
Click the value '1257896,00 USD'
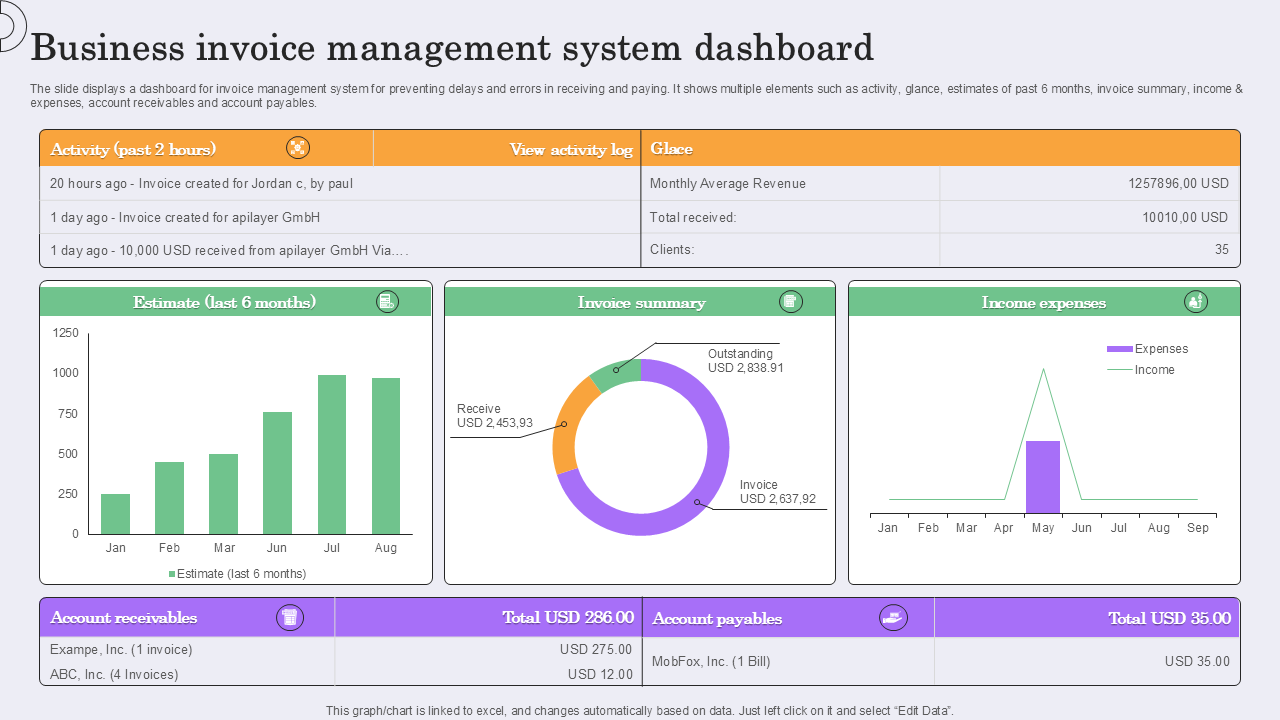[x=1178, y=184]
